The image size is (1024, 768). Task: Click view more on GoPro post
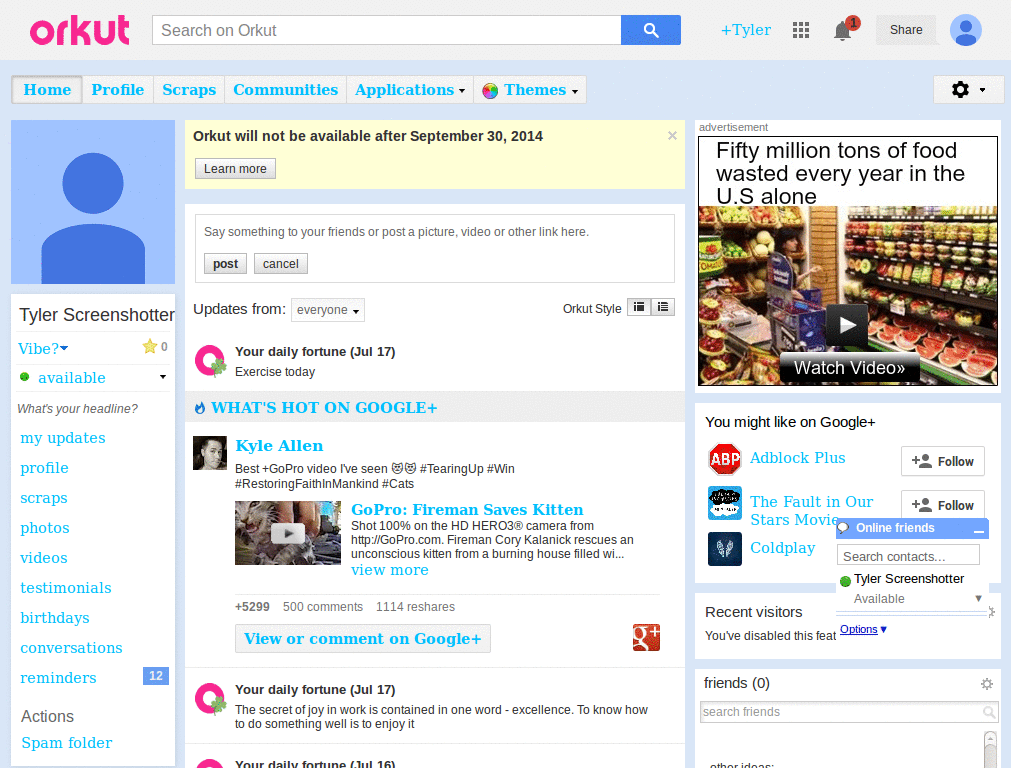click(x=390, y=570)
